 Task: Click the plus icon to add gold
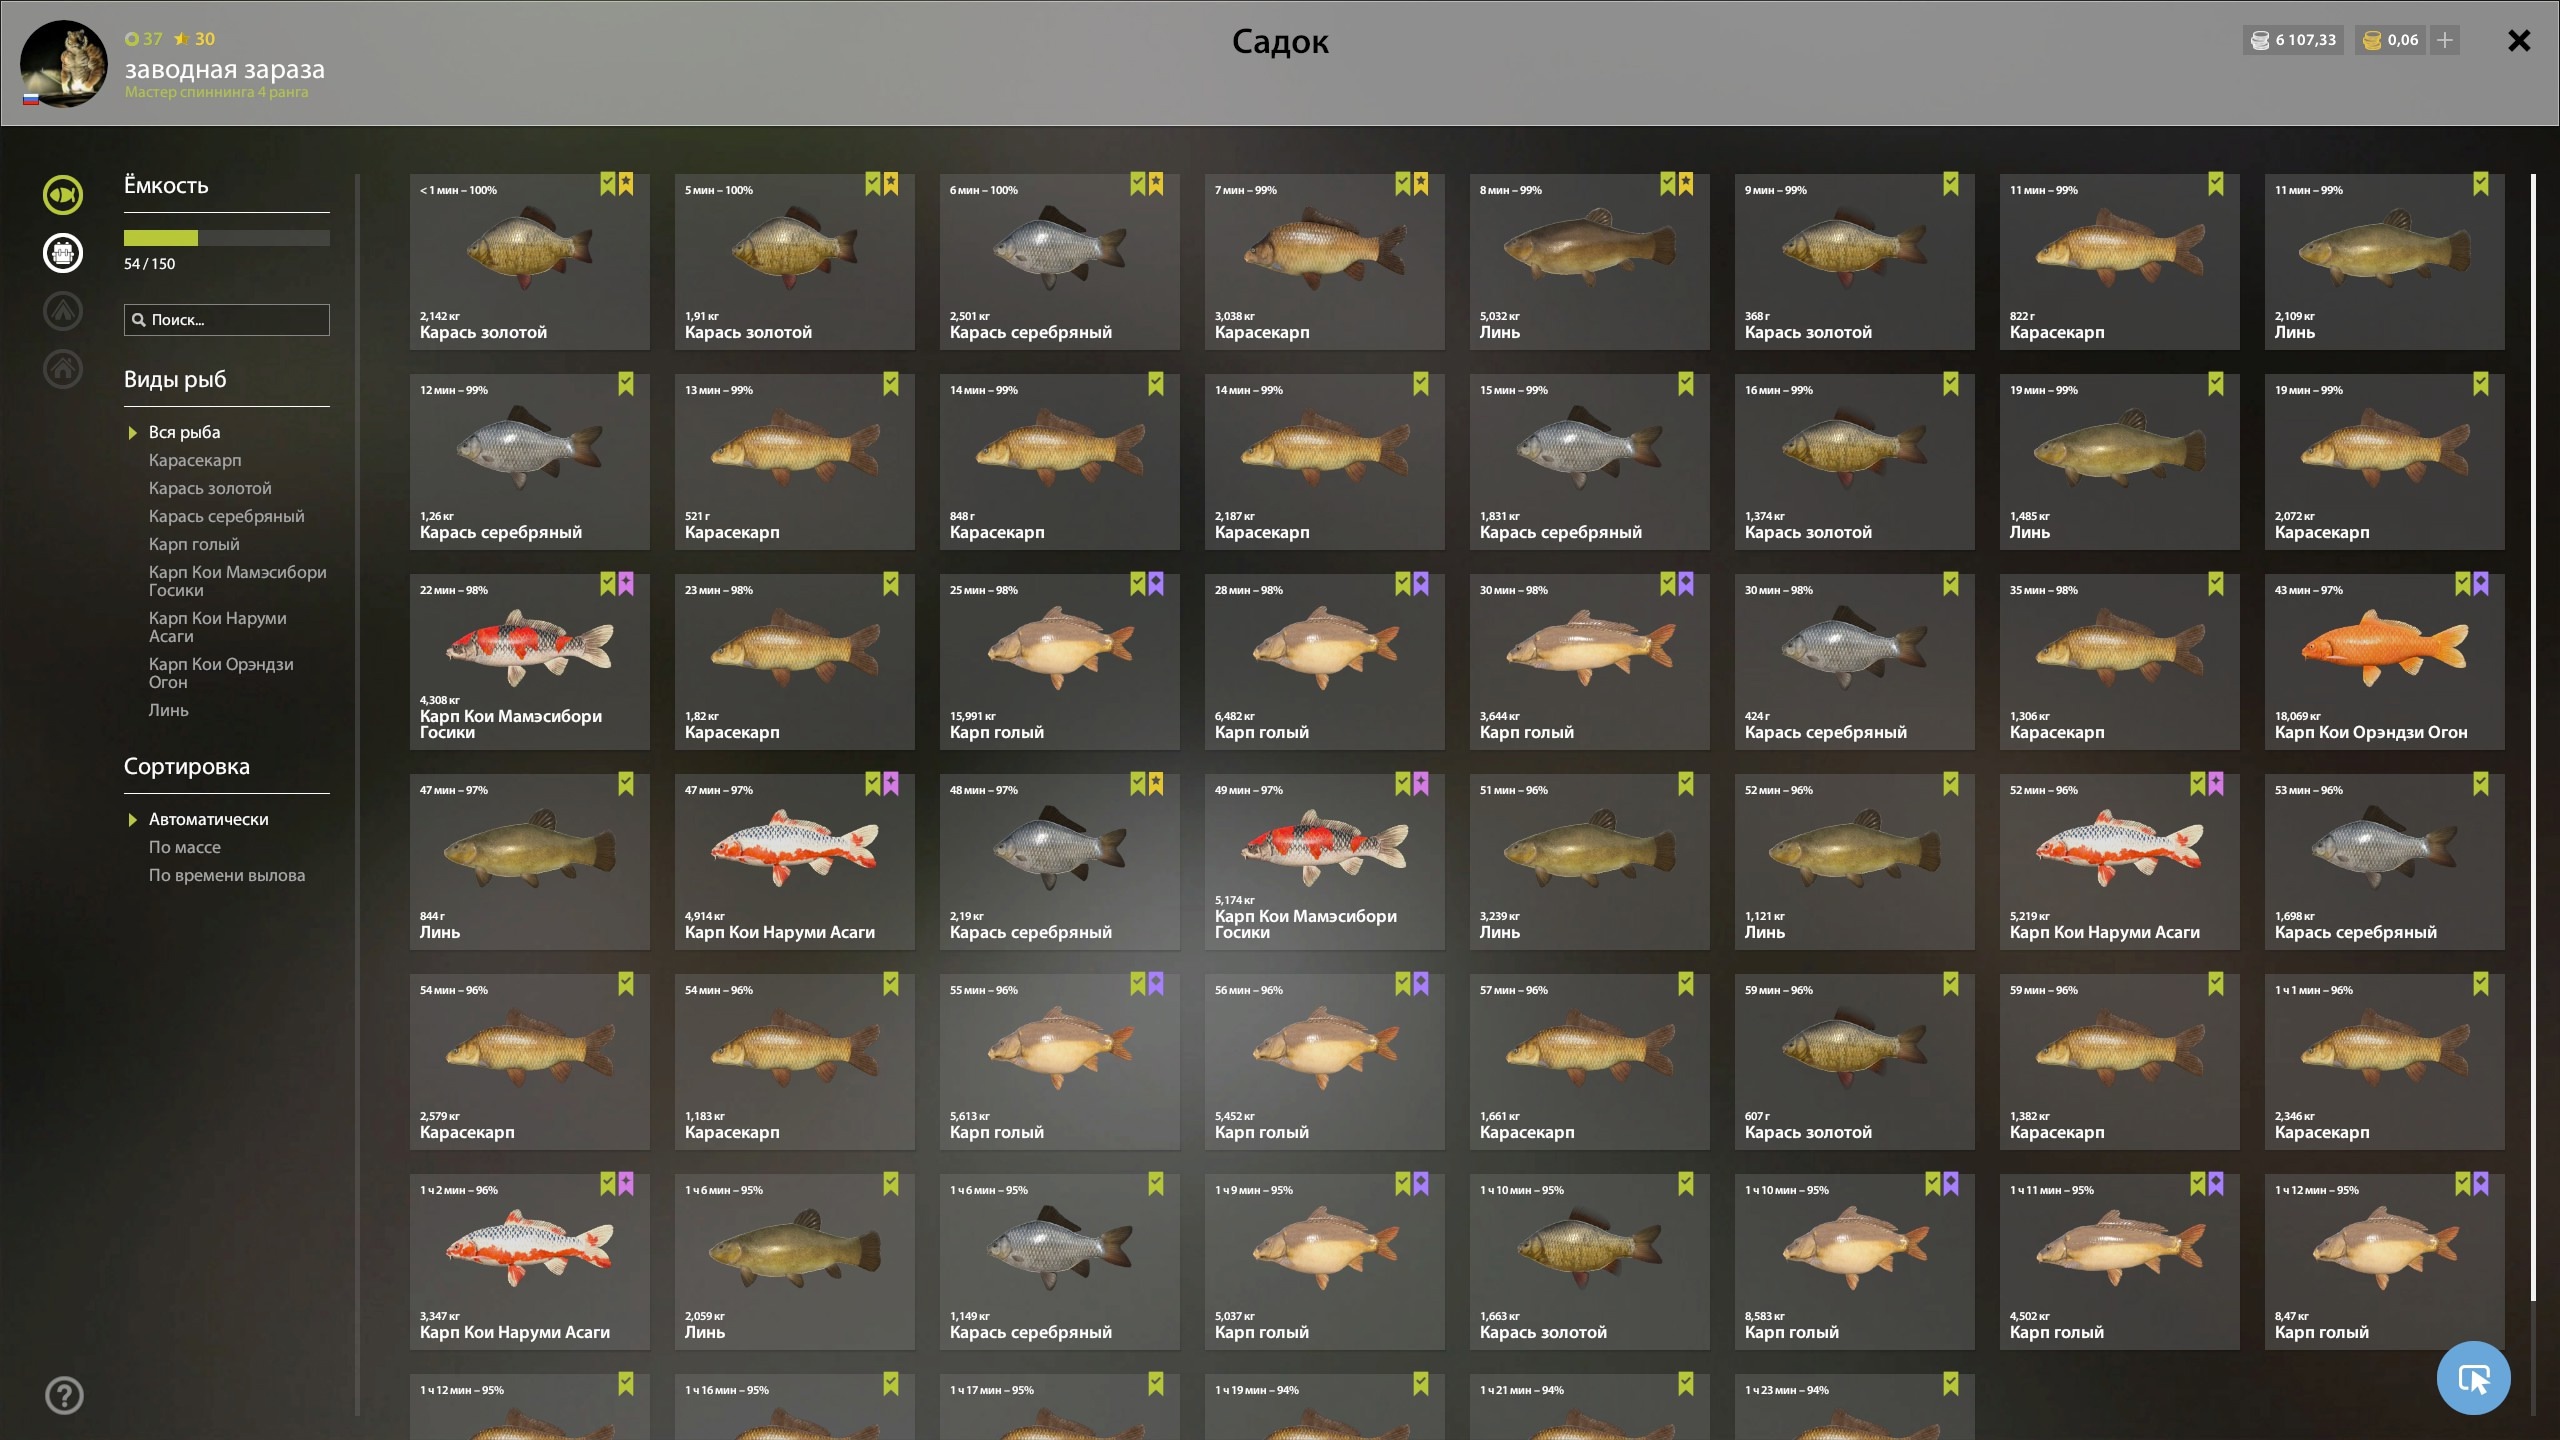(x=2445, y=40)
